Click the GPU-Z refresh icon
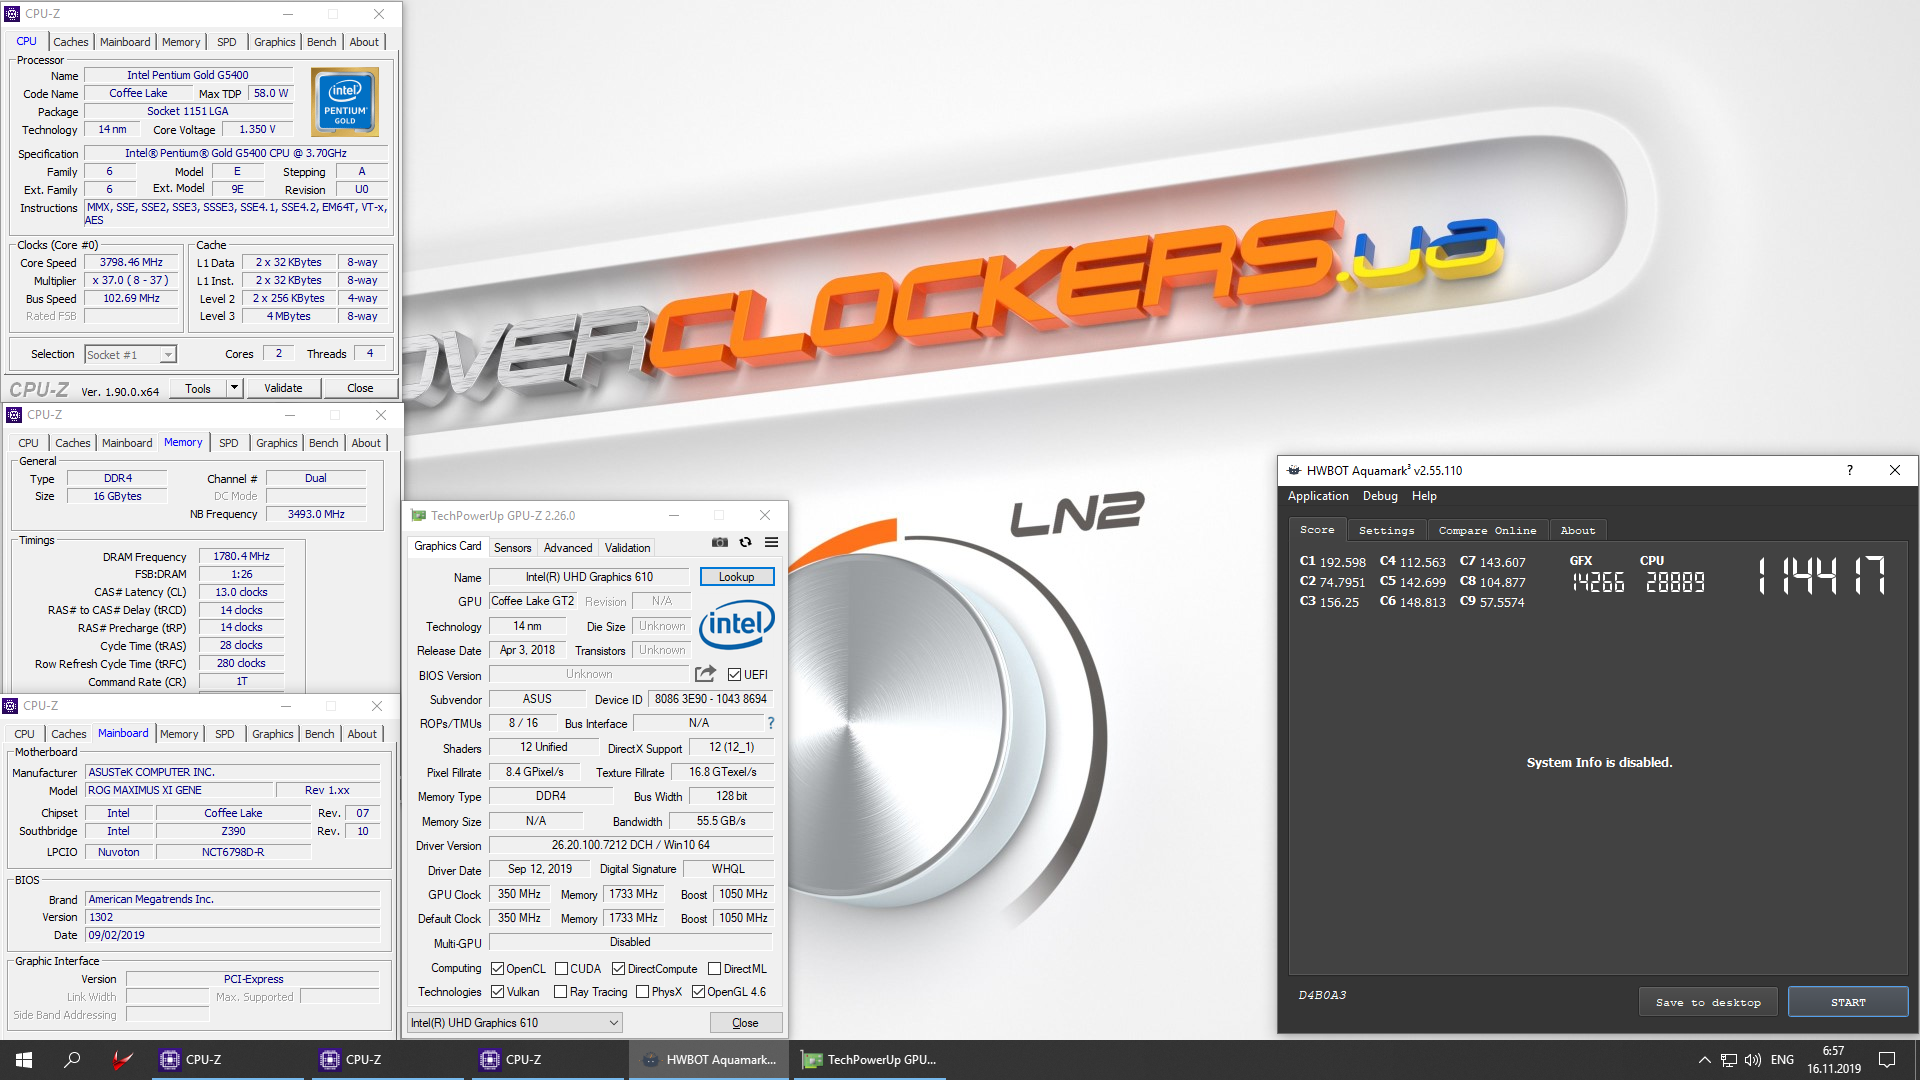Viewport: 1920px width, 1080px height. 745,542
